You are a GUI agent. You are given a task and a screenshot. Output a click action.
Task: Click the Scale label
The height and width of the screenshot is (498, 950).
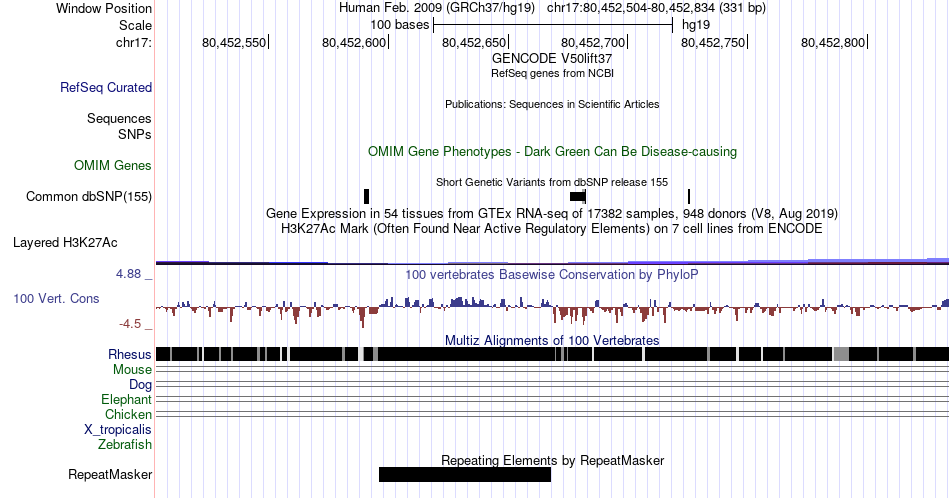136,25
